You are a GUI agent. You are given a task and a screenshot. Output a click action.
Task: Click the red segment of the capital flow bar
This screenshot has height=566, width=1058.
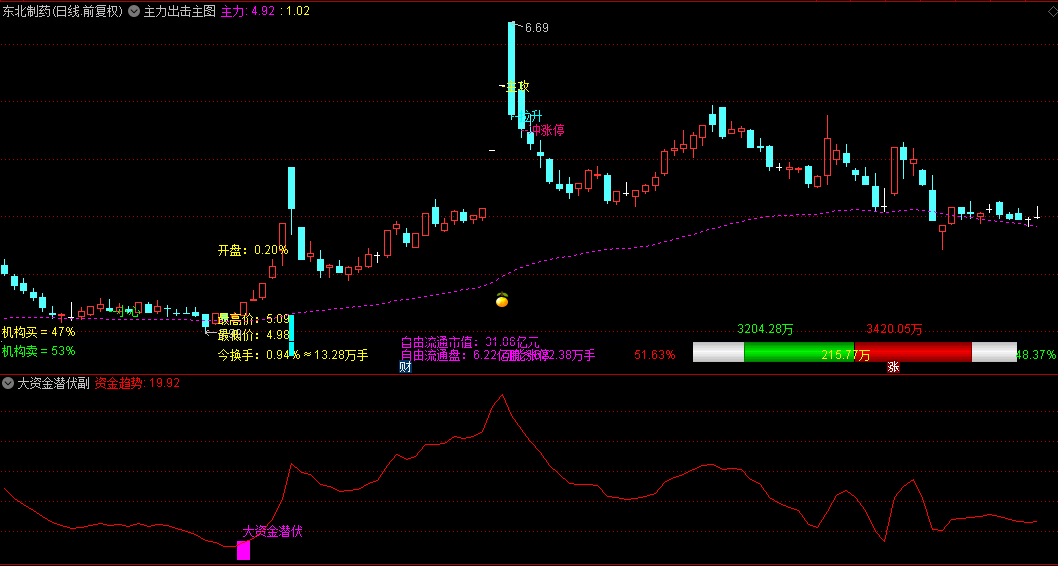(913, 352)
